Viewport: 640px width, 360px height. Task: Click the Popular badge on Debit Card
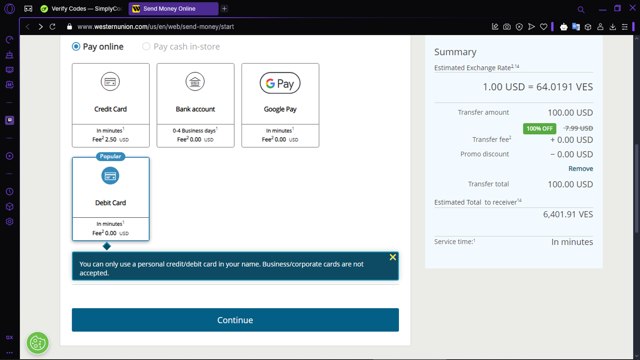(x=110, y=156)
